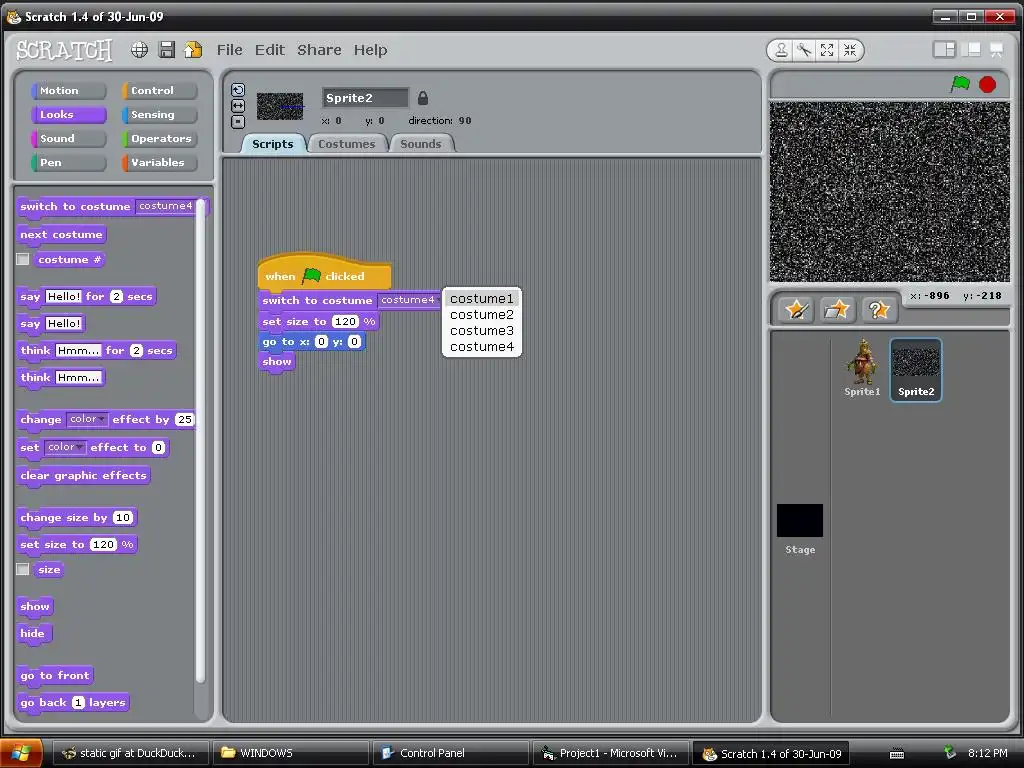Open the Operators blocks category

pyautogui.click(x=159, y=138)
